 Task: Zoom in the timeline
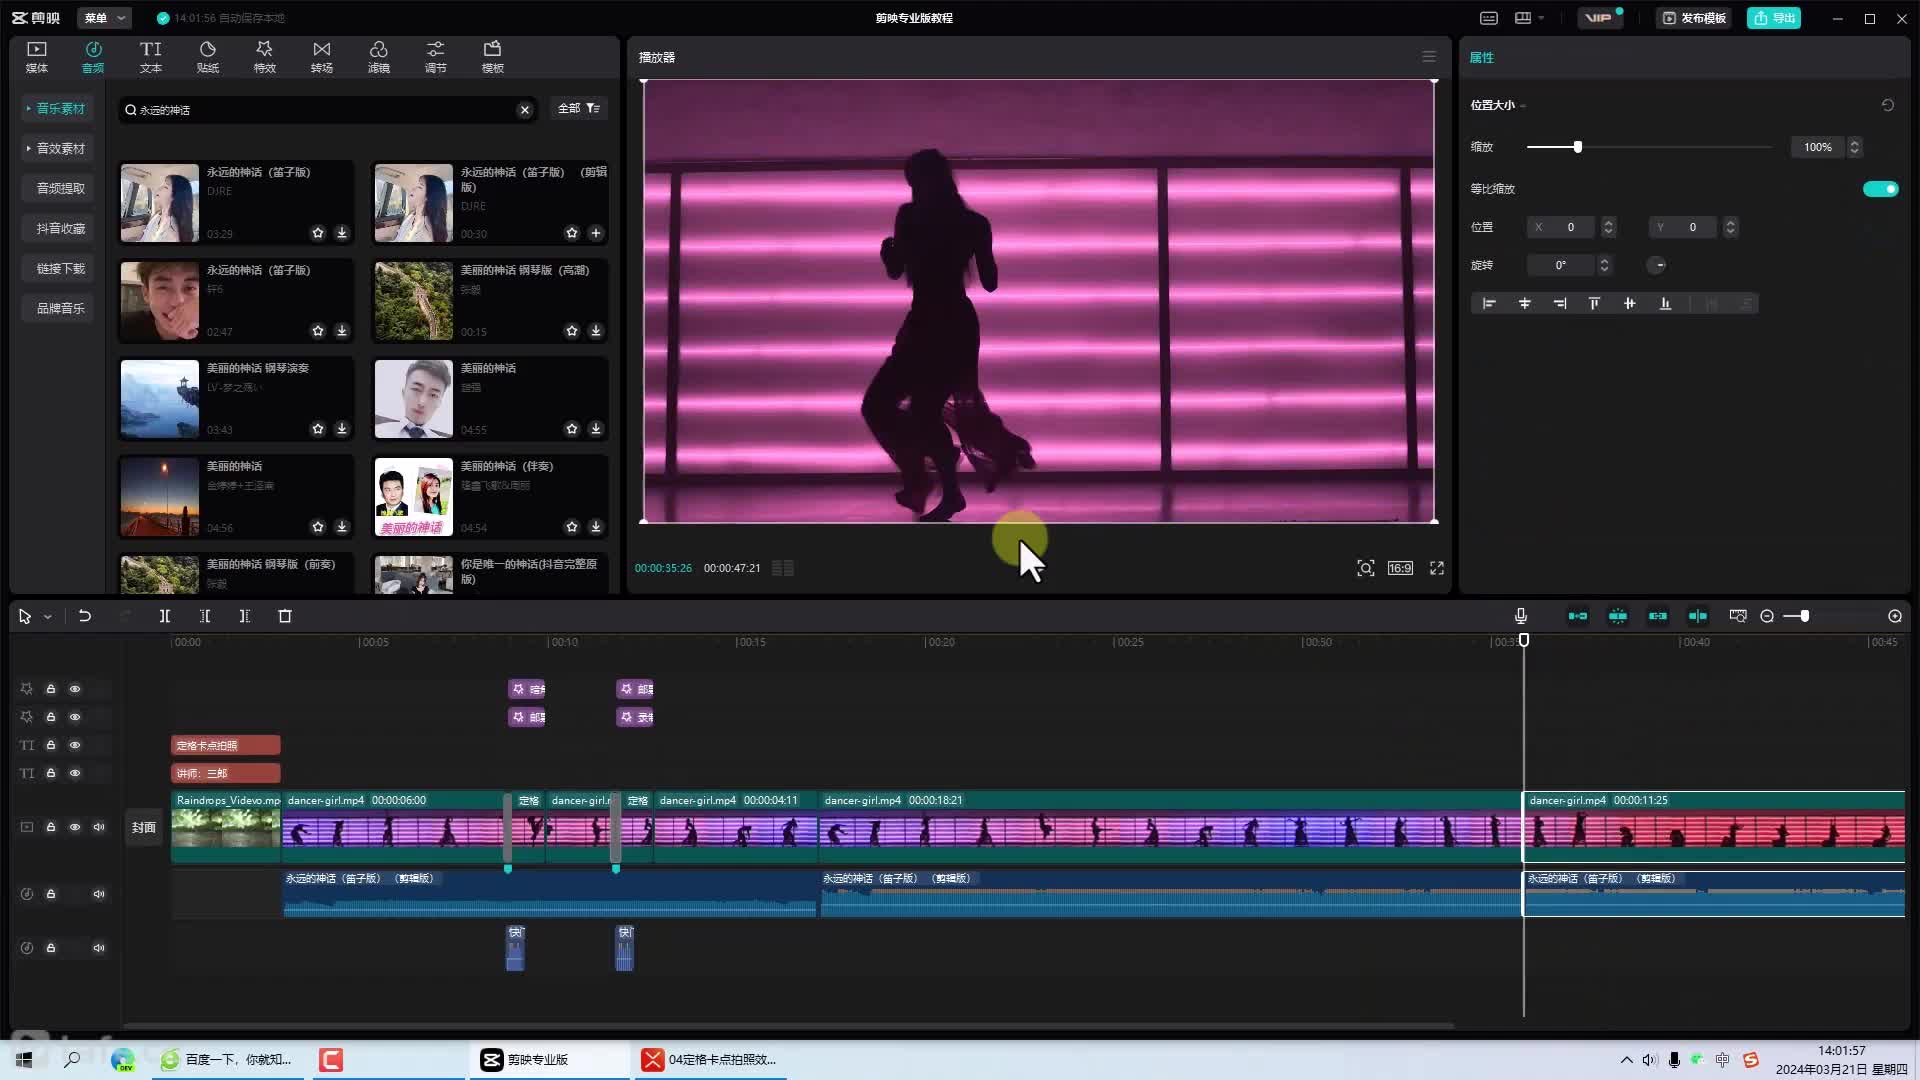1895,616
